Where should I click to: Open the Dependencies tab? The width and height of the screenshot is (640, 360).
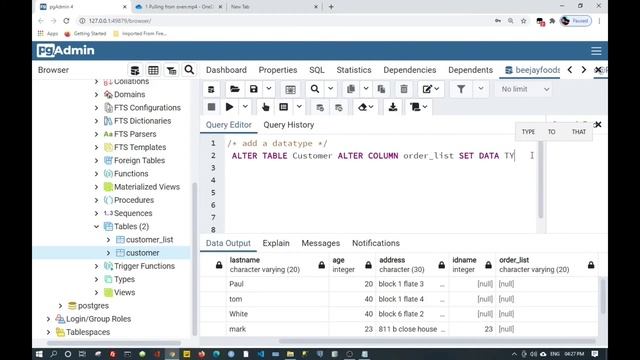410,70
